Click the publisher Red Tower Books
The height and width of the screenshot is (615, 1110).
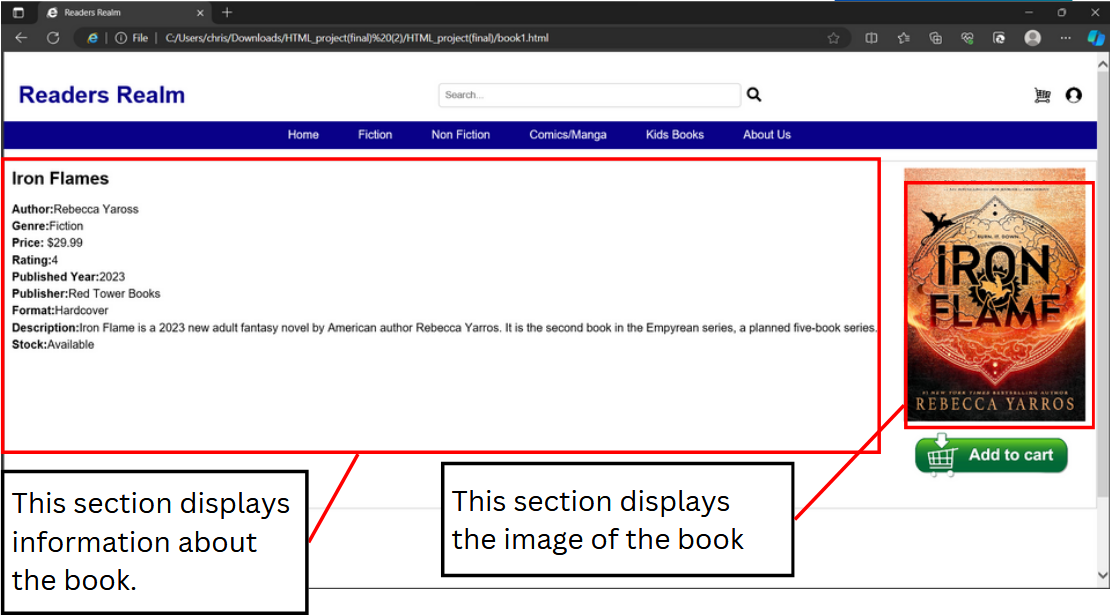[x=115, y=294]
